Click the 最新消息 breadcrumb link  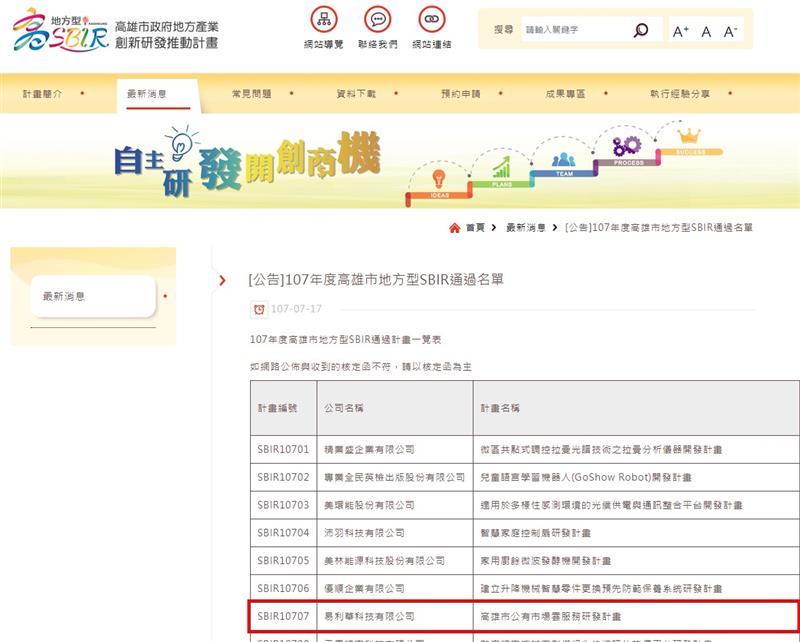click(526, 228)
